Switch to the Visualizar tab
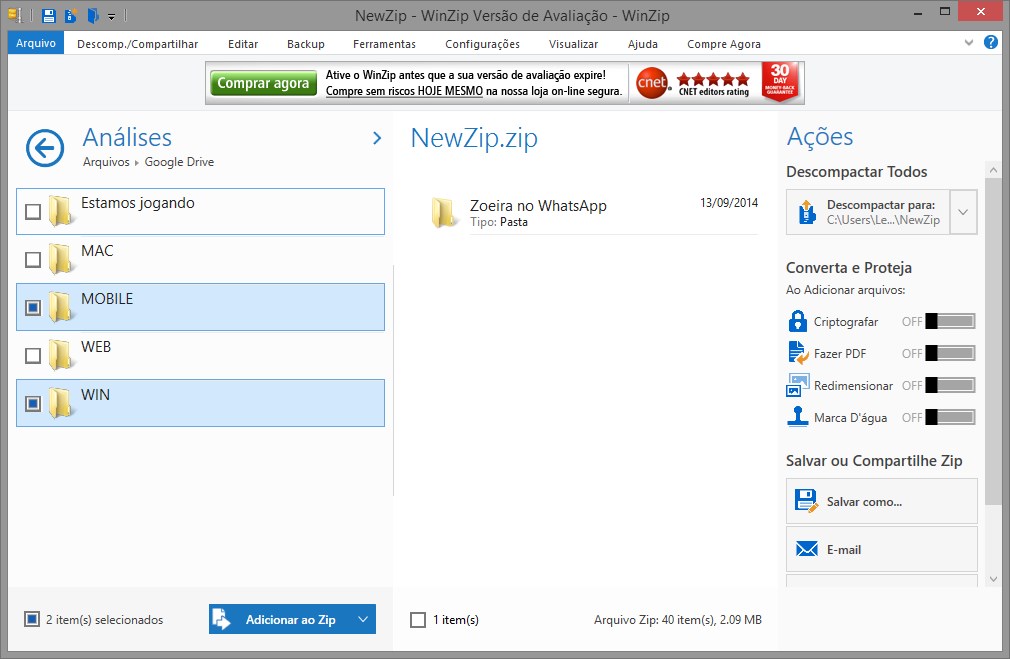Screen dimensions: 1010x659 click(573, 44)
